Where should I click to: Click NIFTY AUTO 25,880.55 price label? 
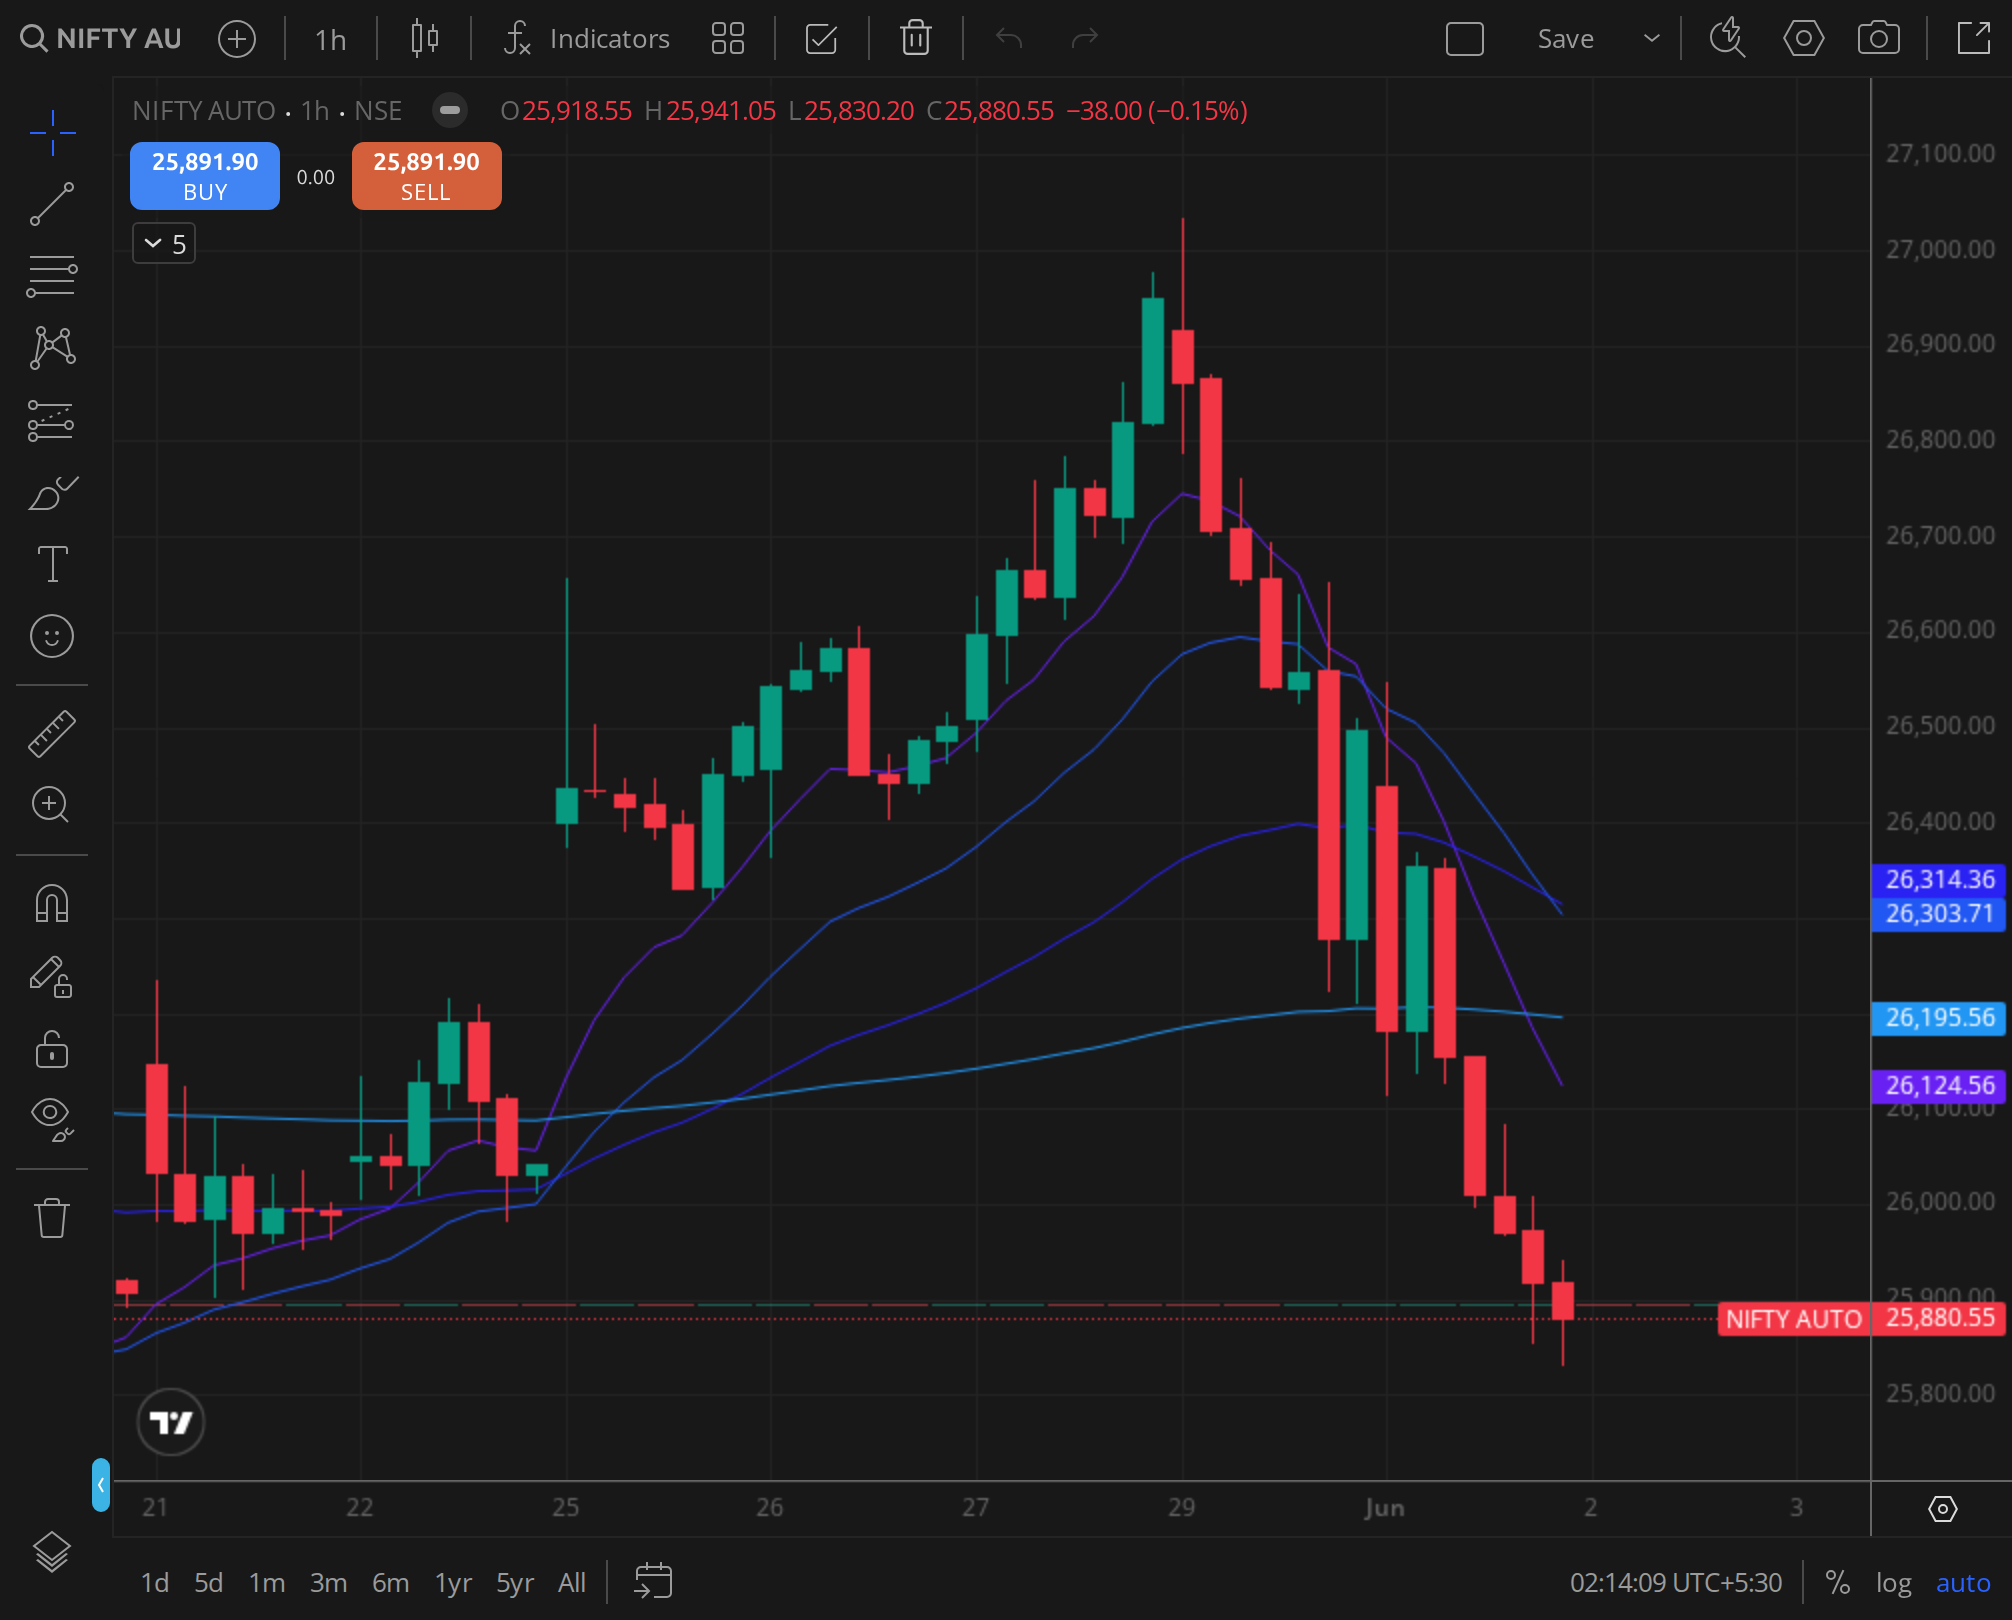(1862, 1319)
